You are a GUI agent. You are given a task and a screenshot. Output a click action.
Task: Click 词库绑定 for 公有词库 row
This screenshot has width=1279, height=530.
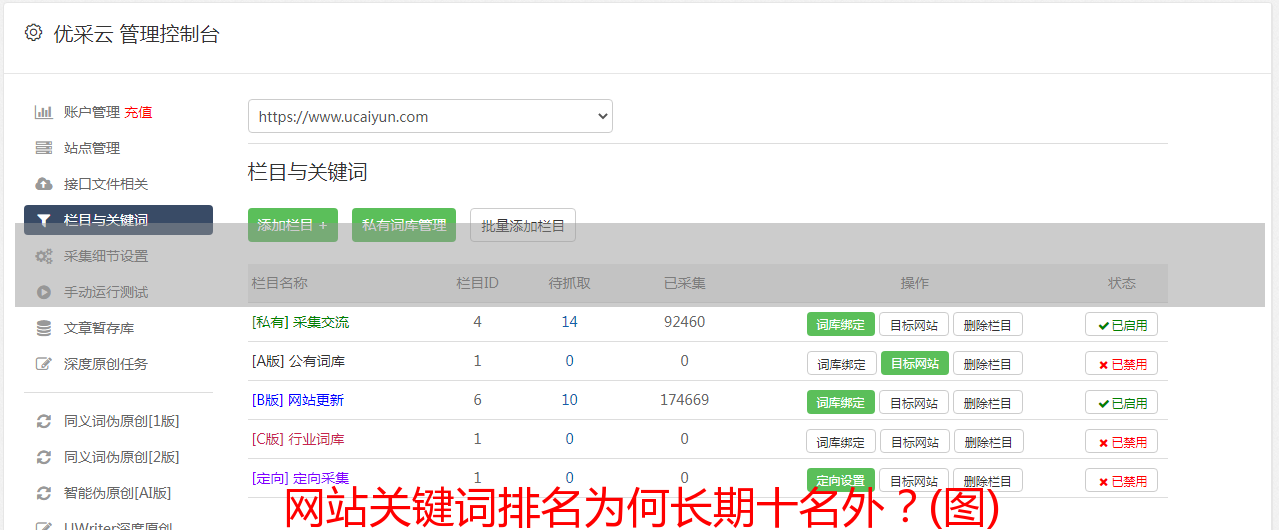842,363
